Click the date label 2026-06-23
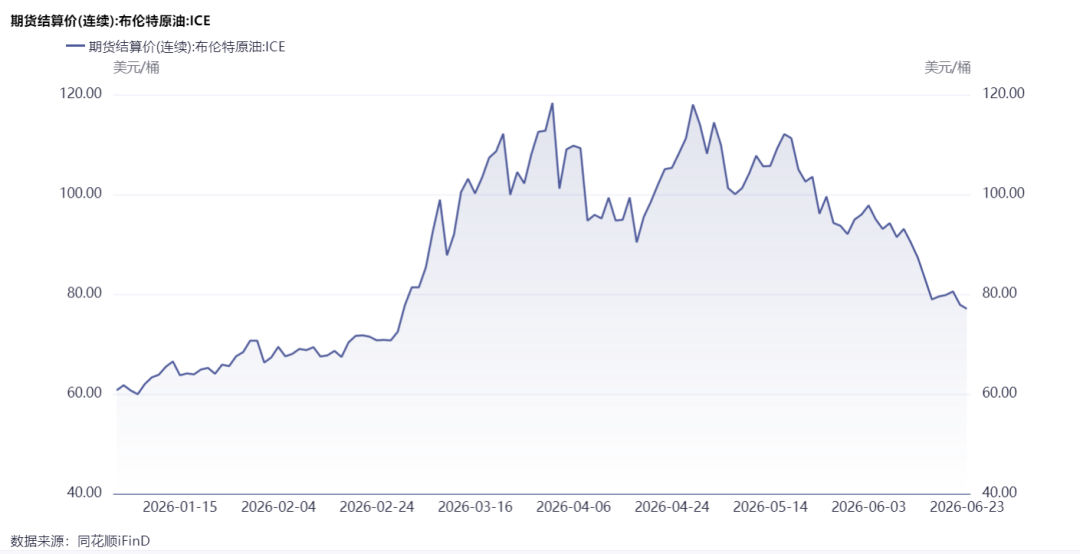 coord(968,508)
